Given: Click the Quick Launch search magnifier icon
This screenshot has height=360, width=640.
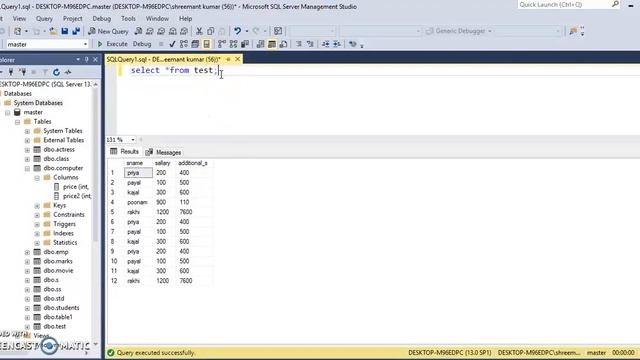Looking at the screenshot, I should [615, 4].
